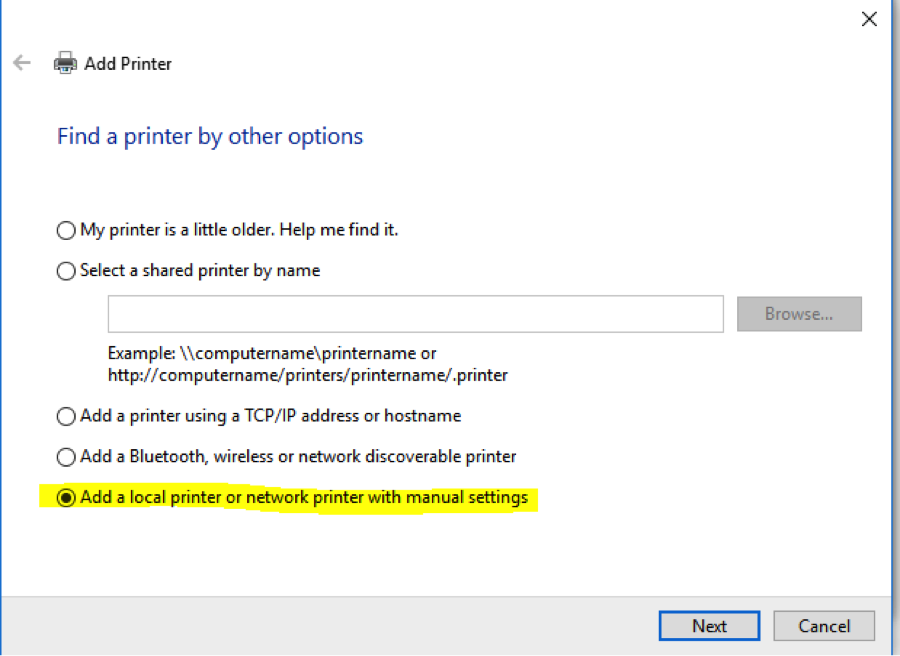Cancel the Add Printer wizard
900x656 pixels.
point(824,626)
